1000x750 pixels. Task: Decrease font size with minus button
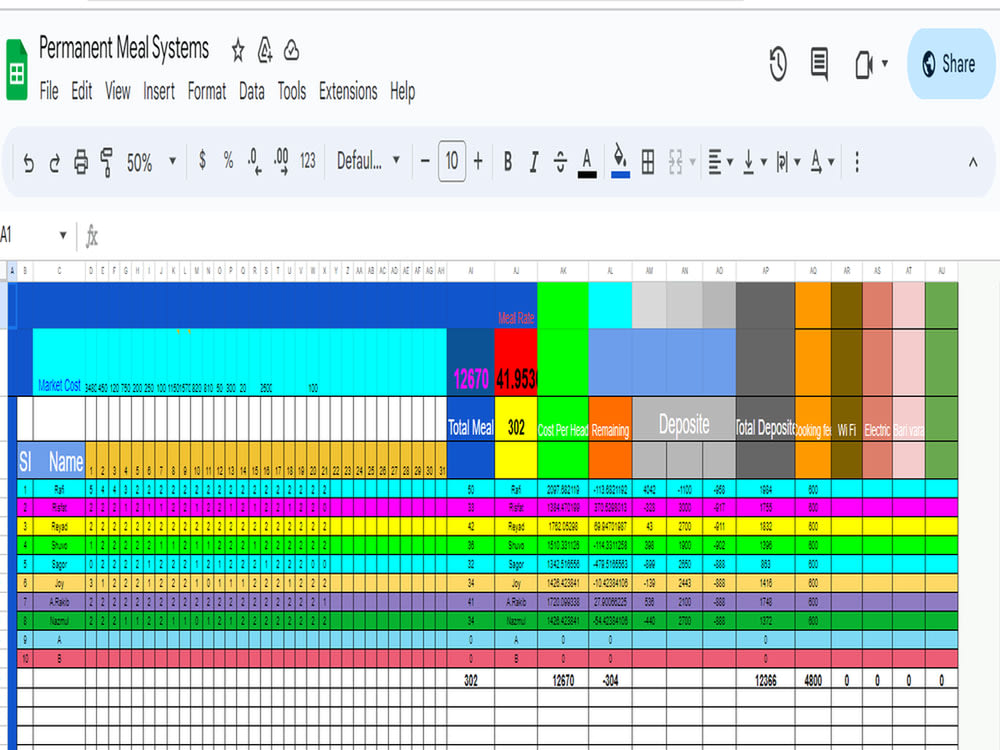coord(425,161)
